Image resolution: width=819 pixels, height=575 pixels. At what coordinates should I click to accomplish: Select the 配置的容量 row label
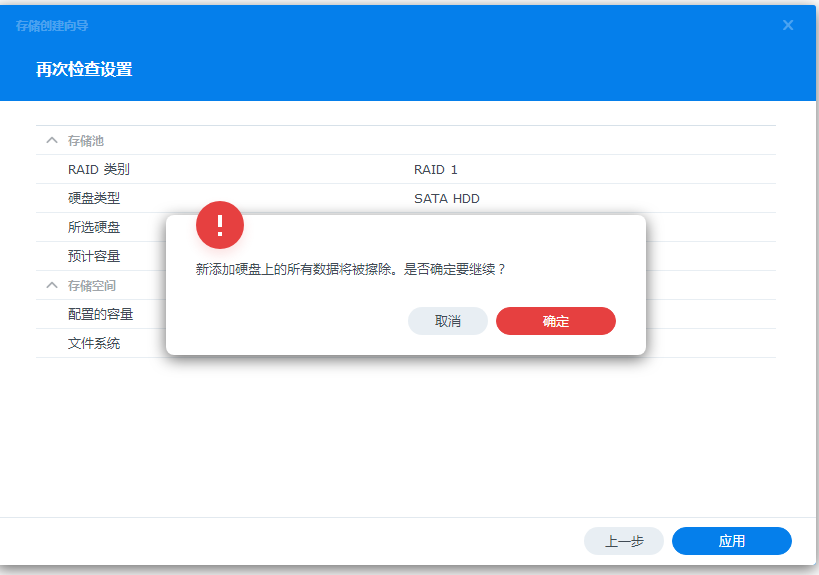[x=100, y=315]
